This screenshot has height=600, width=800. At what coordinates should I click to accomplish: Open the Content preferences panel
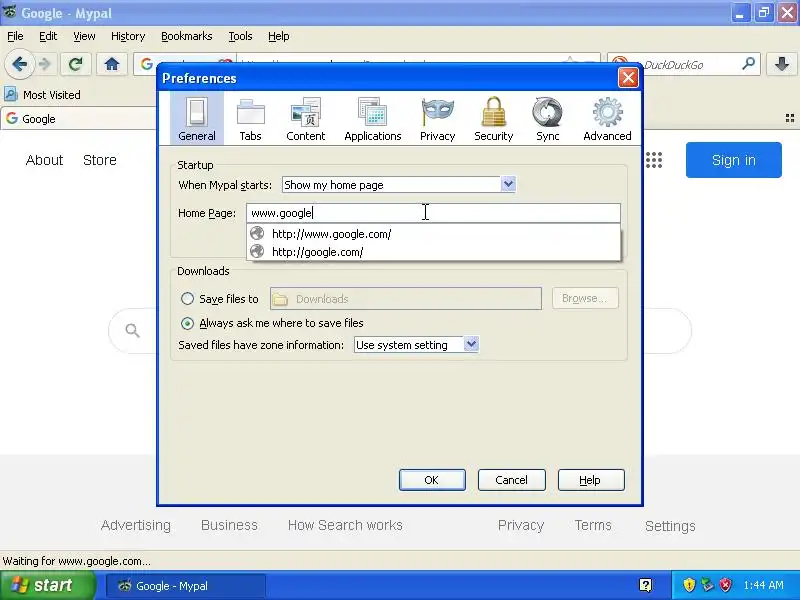305,118
